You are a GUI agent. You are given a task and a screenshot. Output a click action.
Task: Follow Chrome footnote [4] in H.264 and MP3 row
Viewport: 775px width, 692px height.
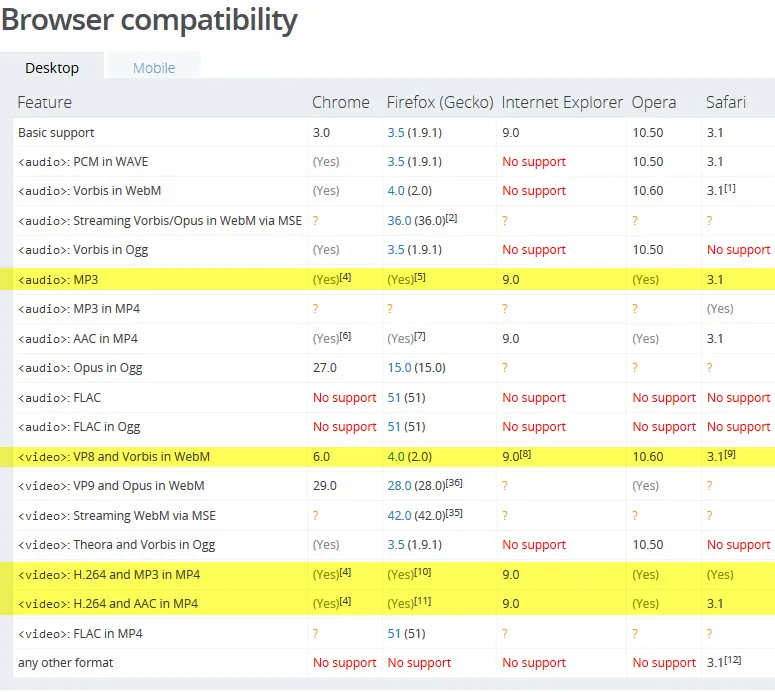[345, 572]
